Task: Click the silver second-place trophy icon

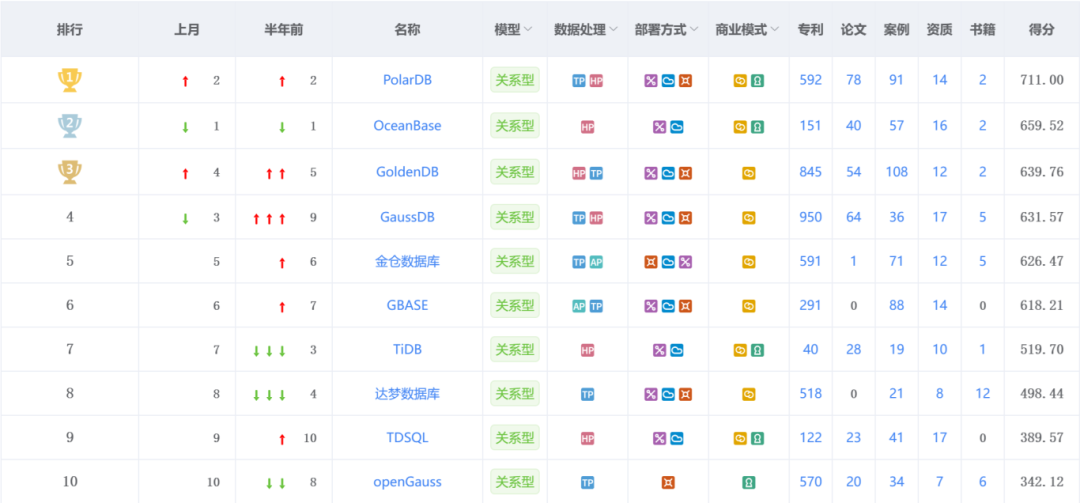Action: tap(70, 126)
